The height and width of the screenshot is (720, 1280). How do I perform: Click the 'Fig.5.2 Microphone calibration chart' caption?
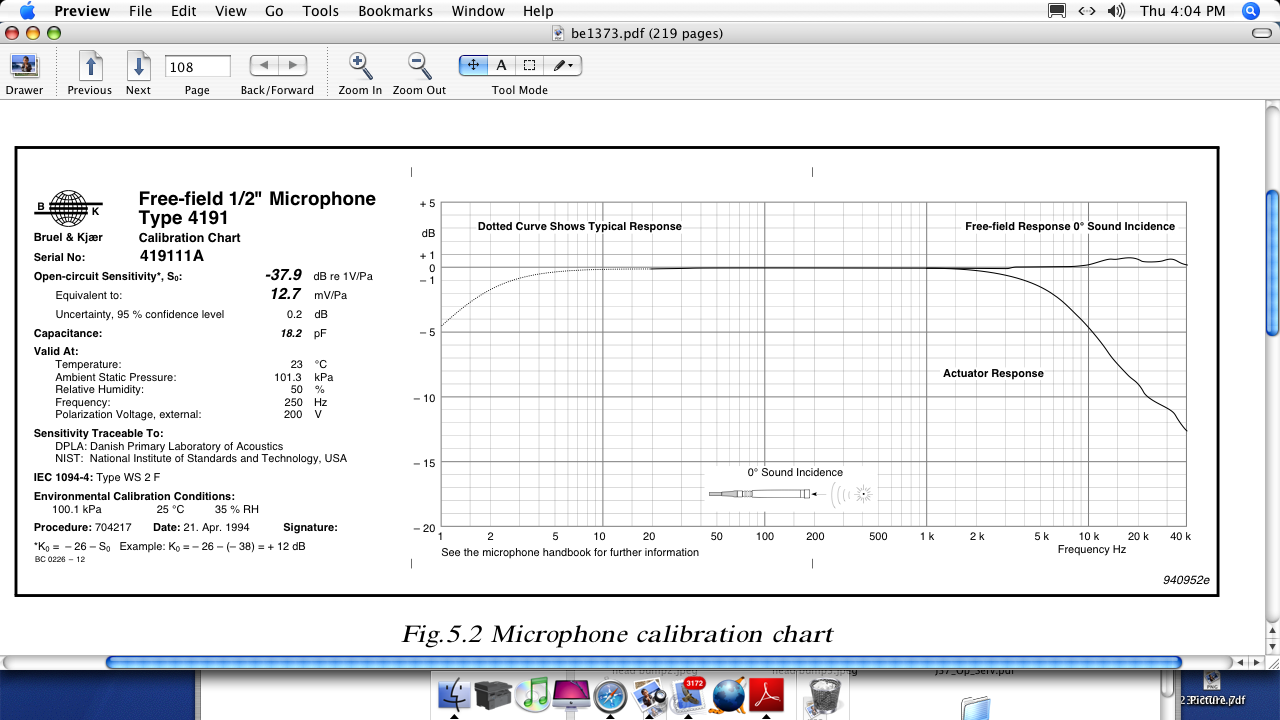[x=617, y=633]
